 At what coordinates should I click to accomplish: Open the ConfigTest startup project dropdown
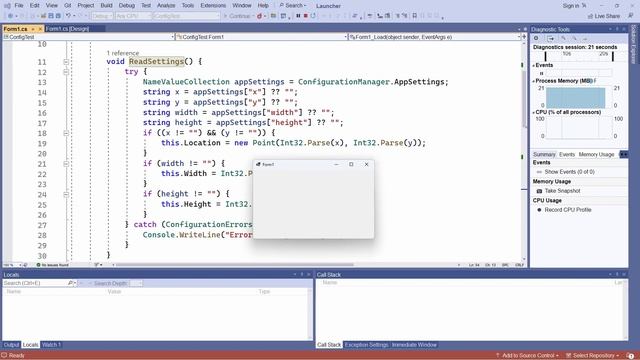[x=186, y=16]
